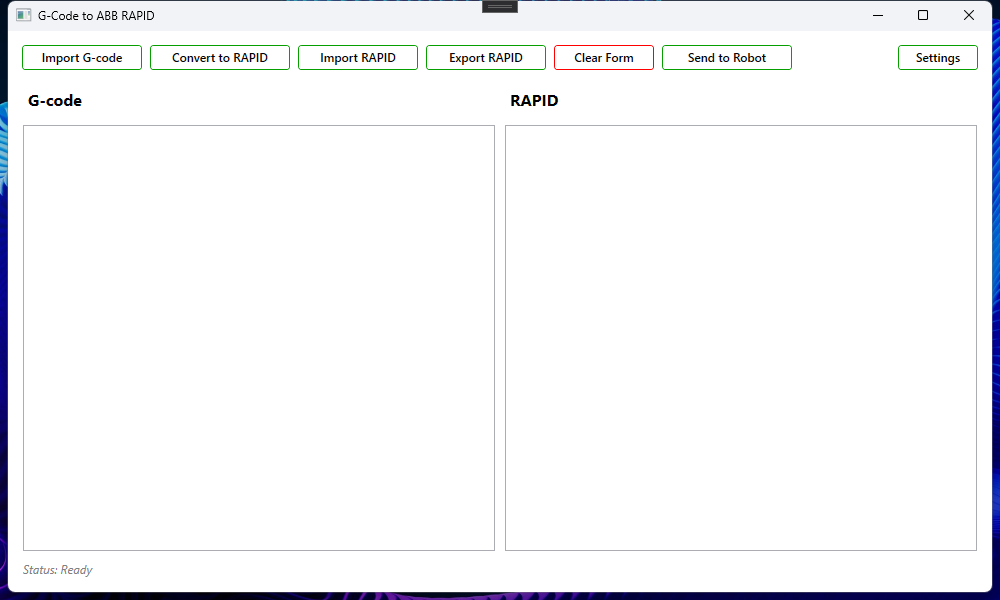
Task: Clear the form with red-bordered button
Action: [604, 58]
